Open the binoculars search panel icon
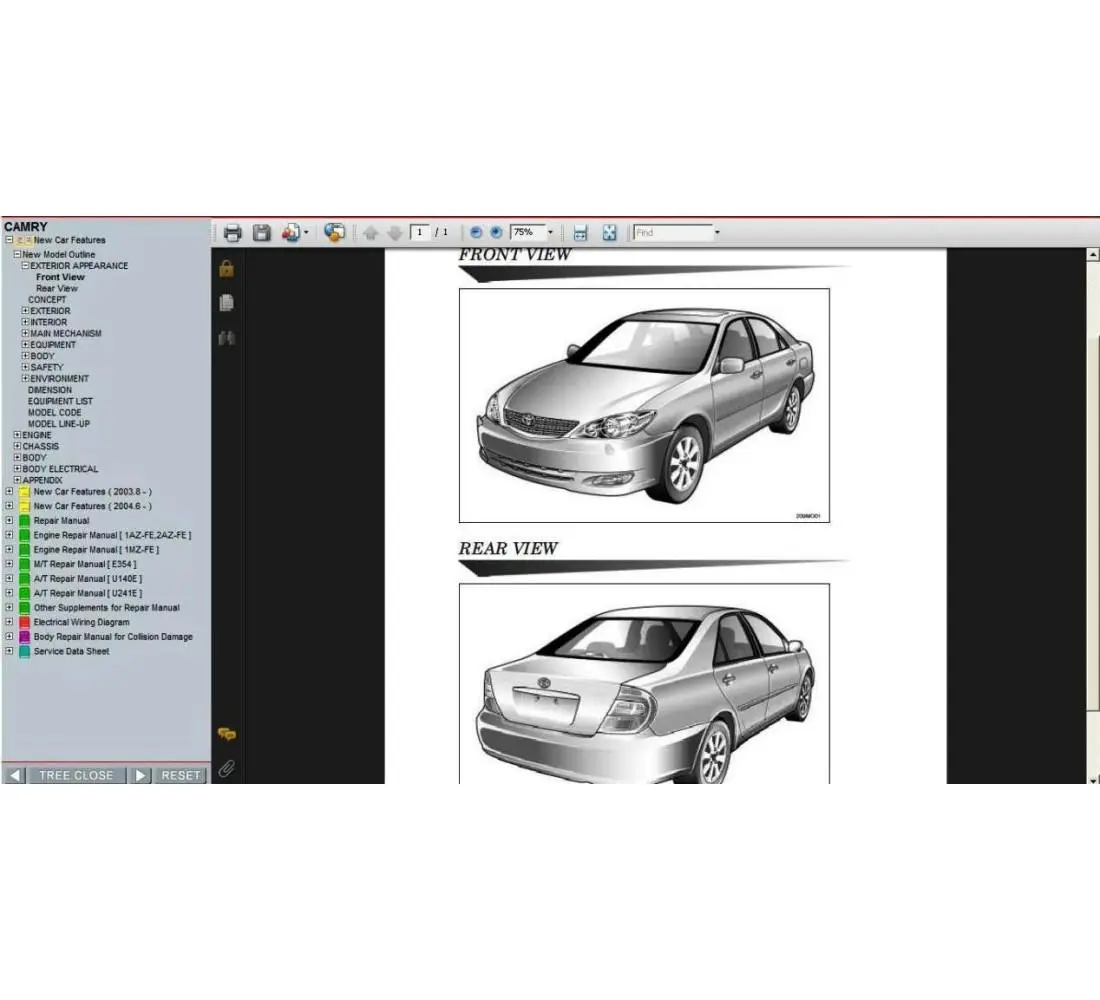The image size is (1100, 1000). (227, 338)
